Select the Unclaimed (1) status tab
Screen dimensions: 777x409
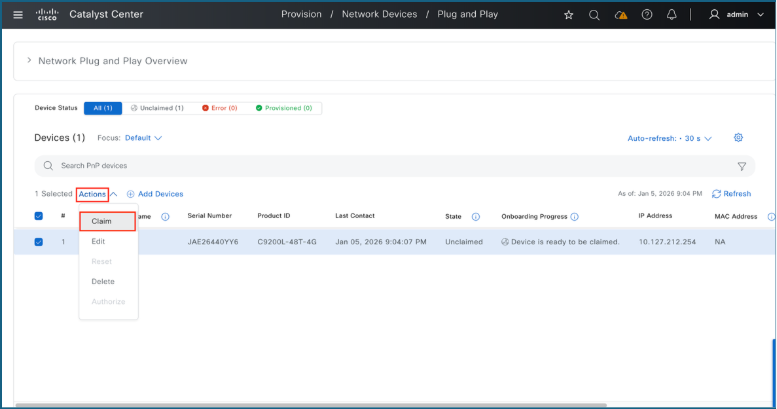coord(157,108)
